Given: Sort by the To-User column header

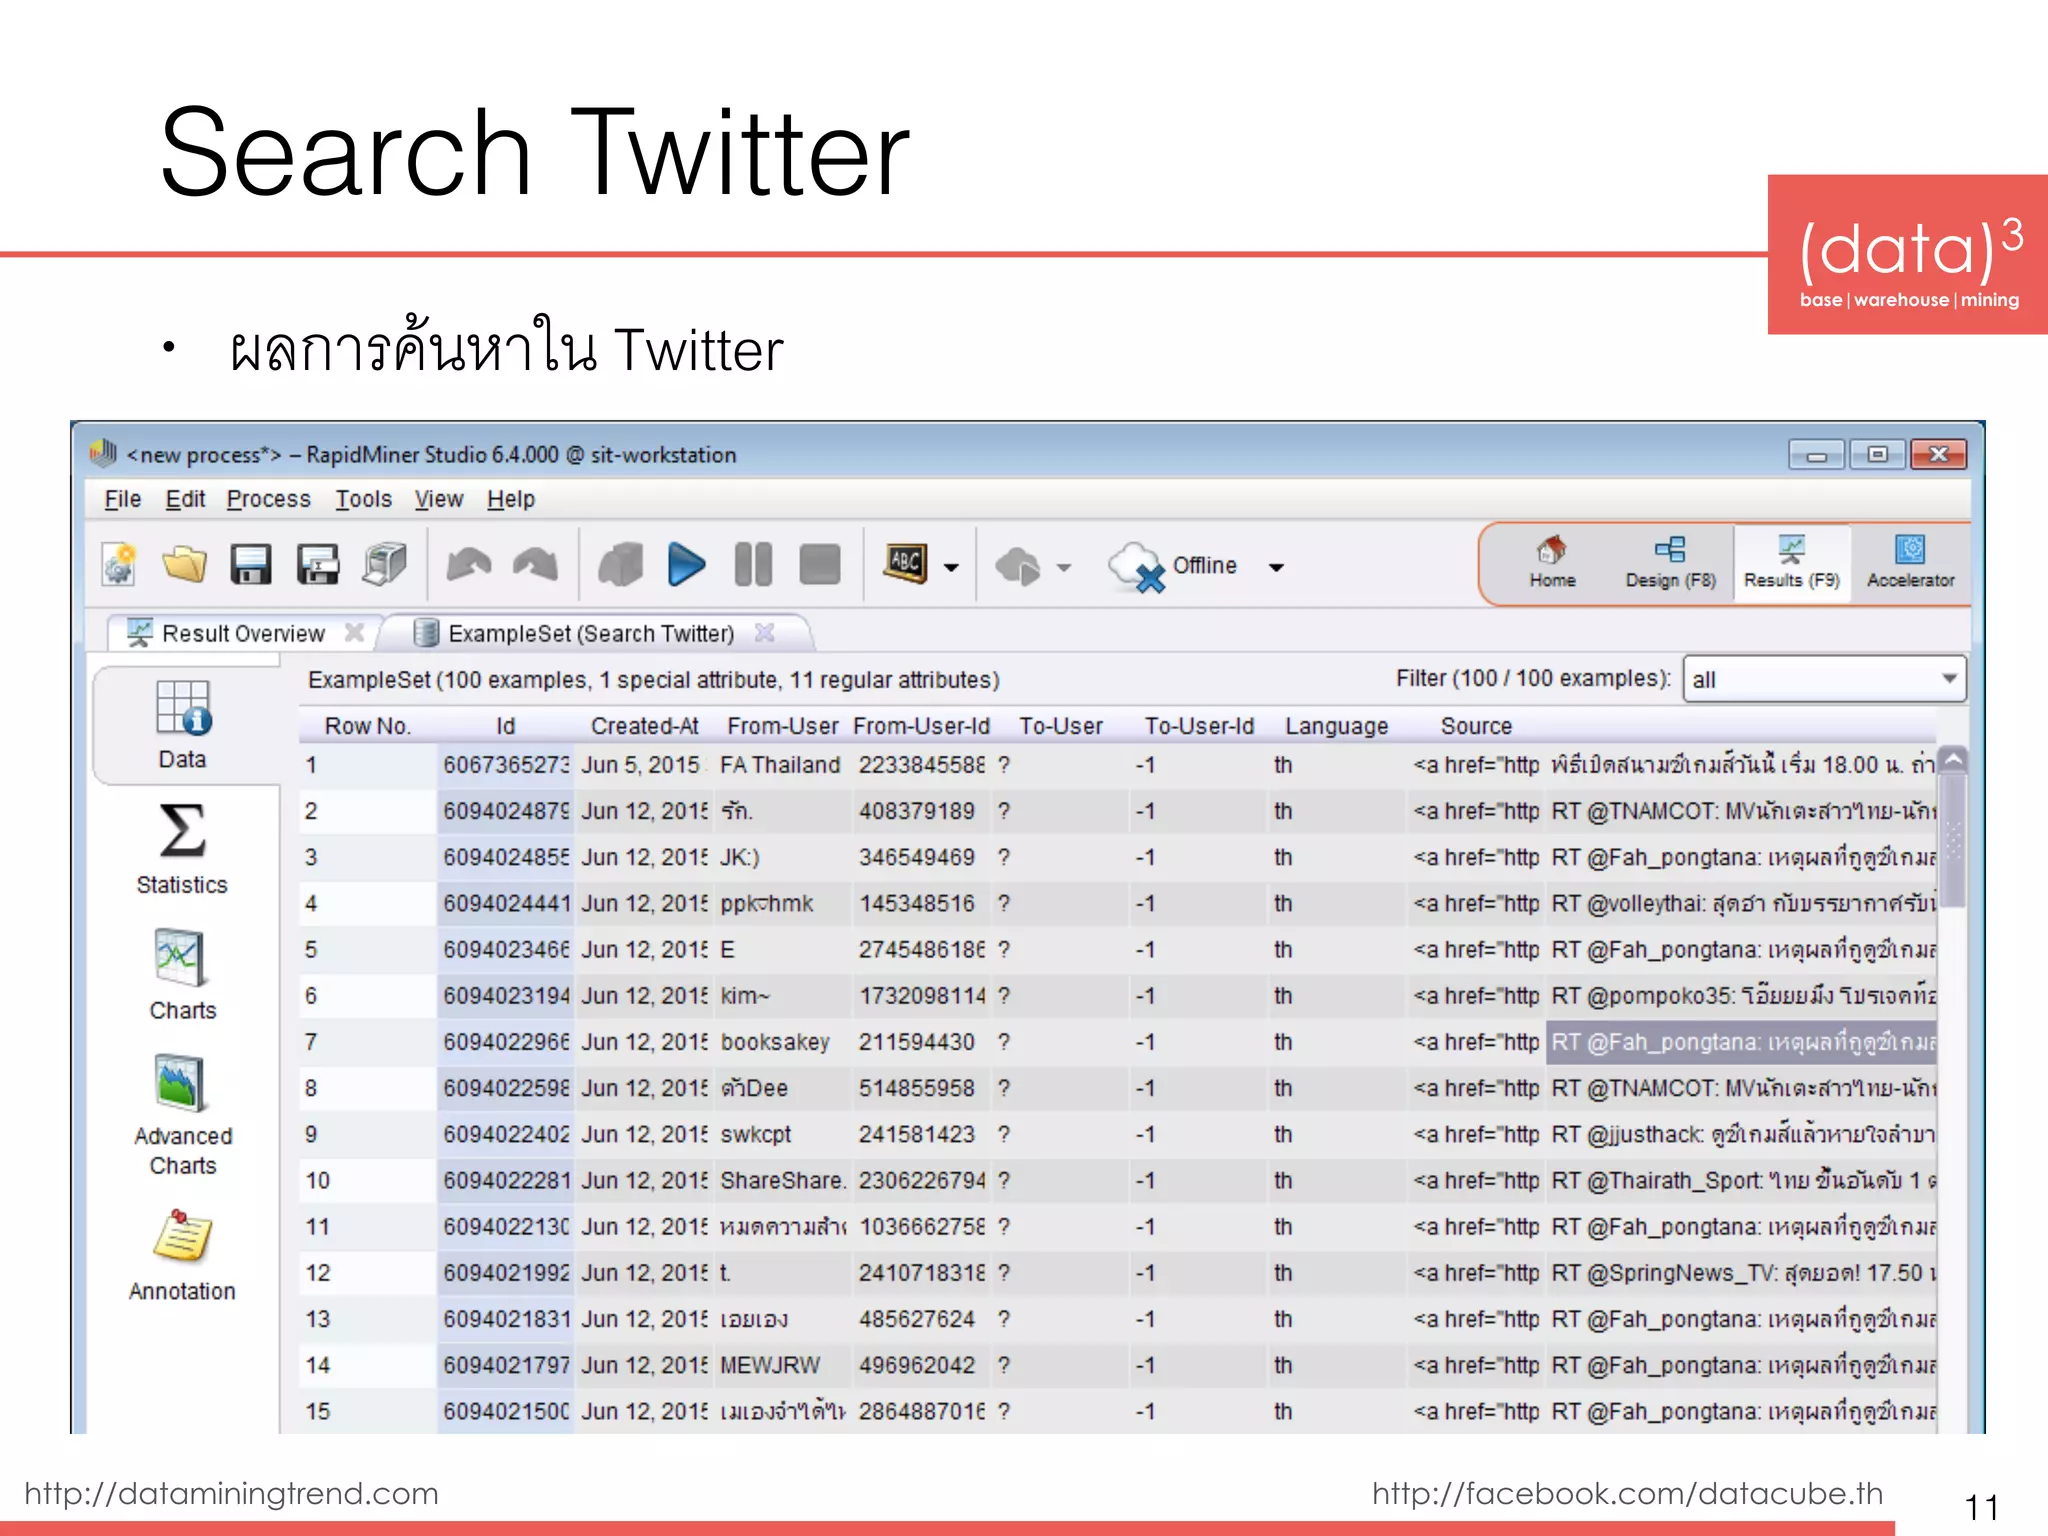Looking at the screenshot, I should point(1060,726).
